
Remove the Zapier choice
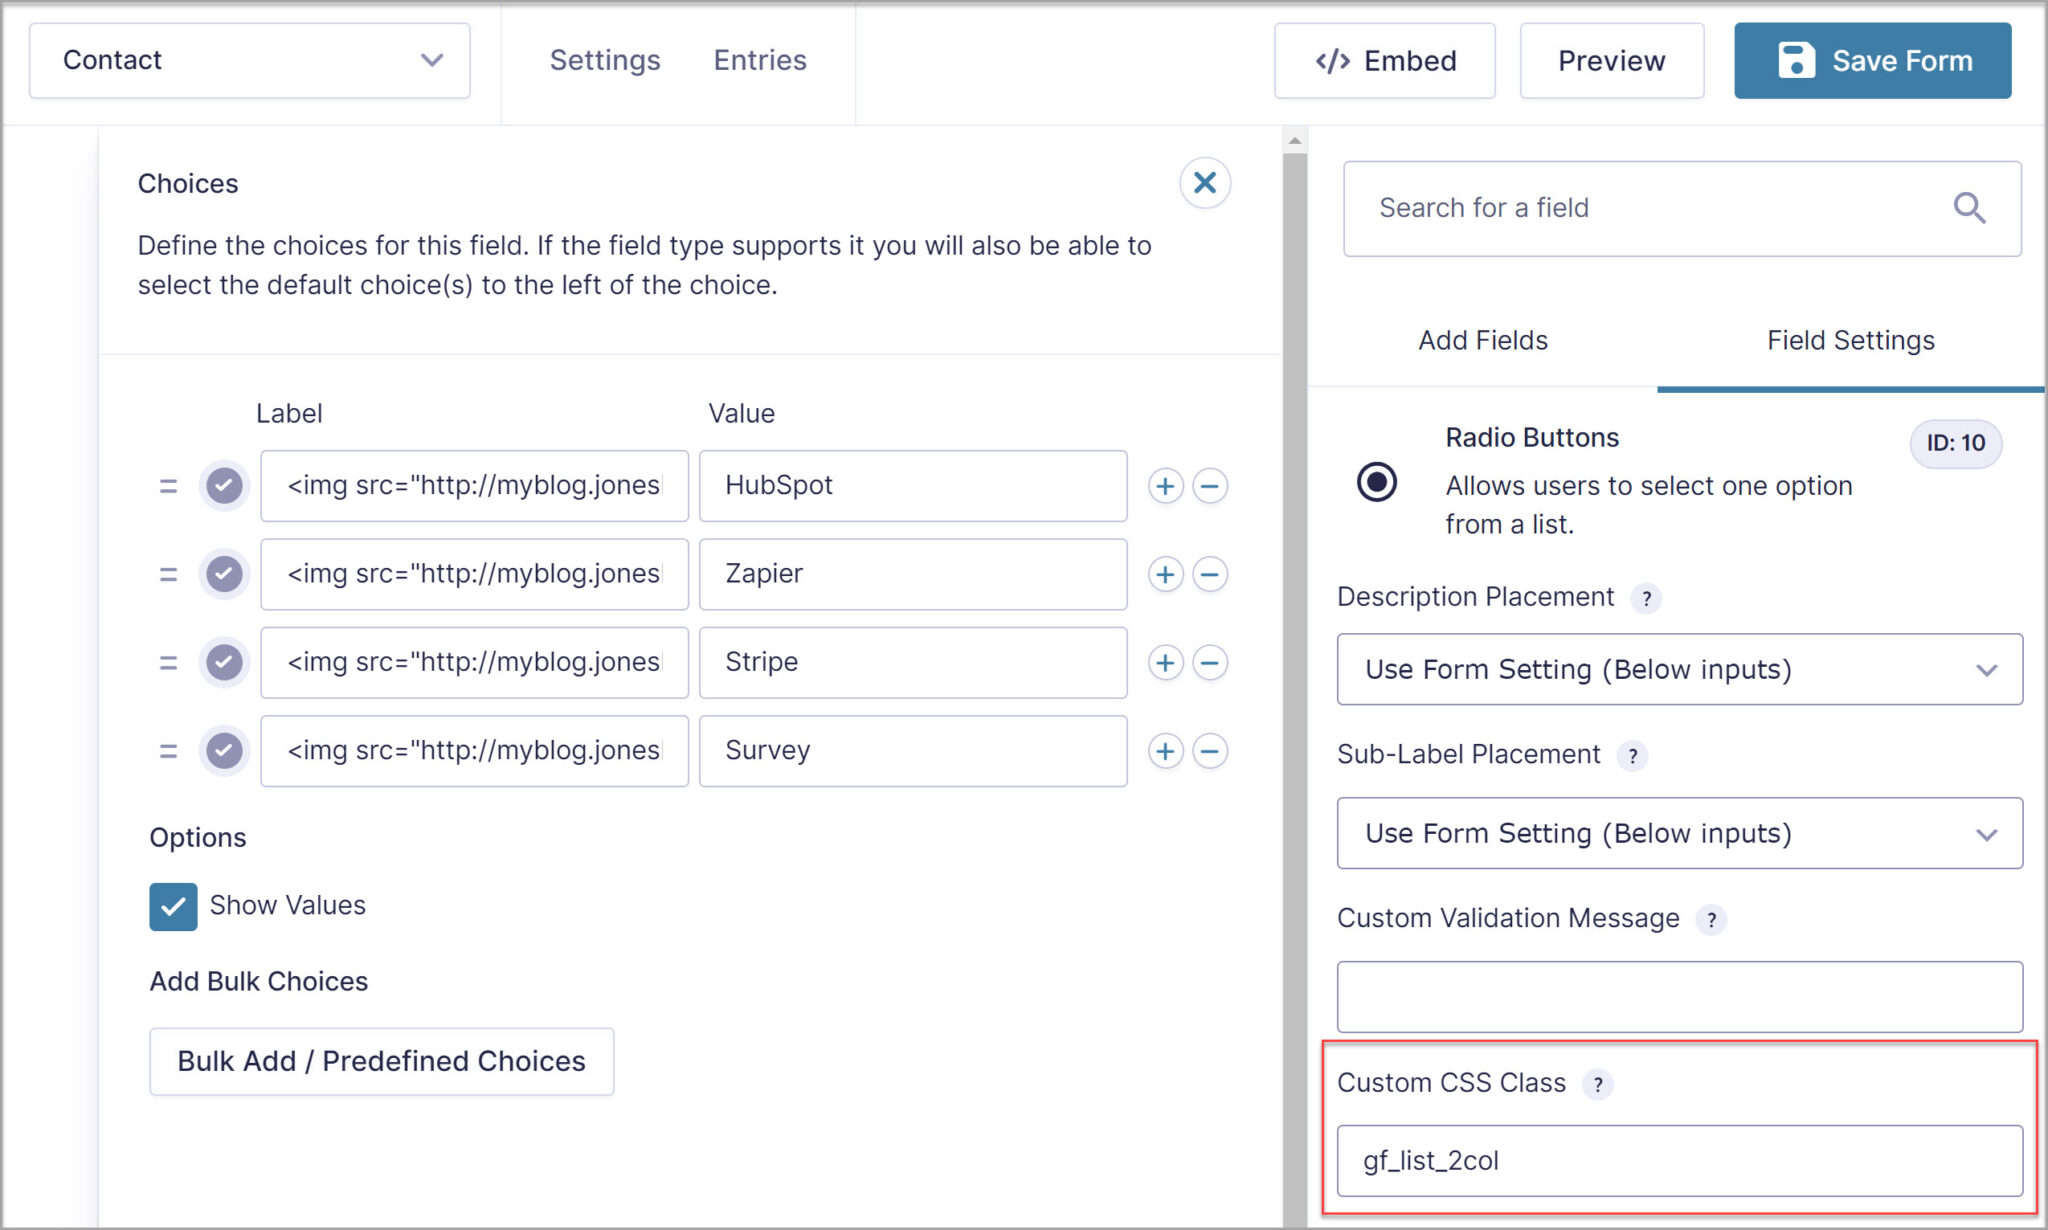click(1210, 574)
